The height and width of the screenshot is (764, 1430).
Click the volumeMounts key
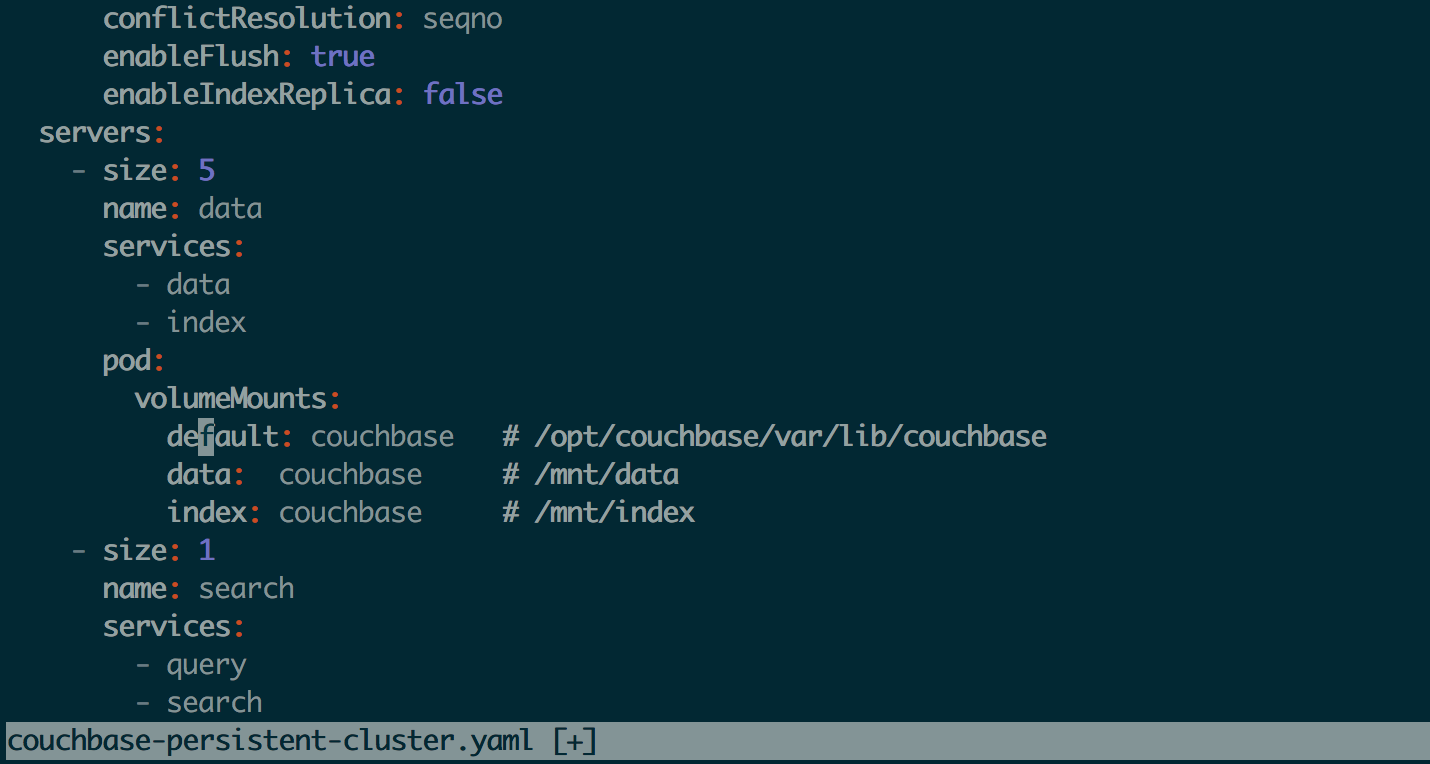(231, 398)
